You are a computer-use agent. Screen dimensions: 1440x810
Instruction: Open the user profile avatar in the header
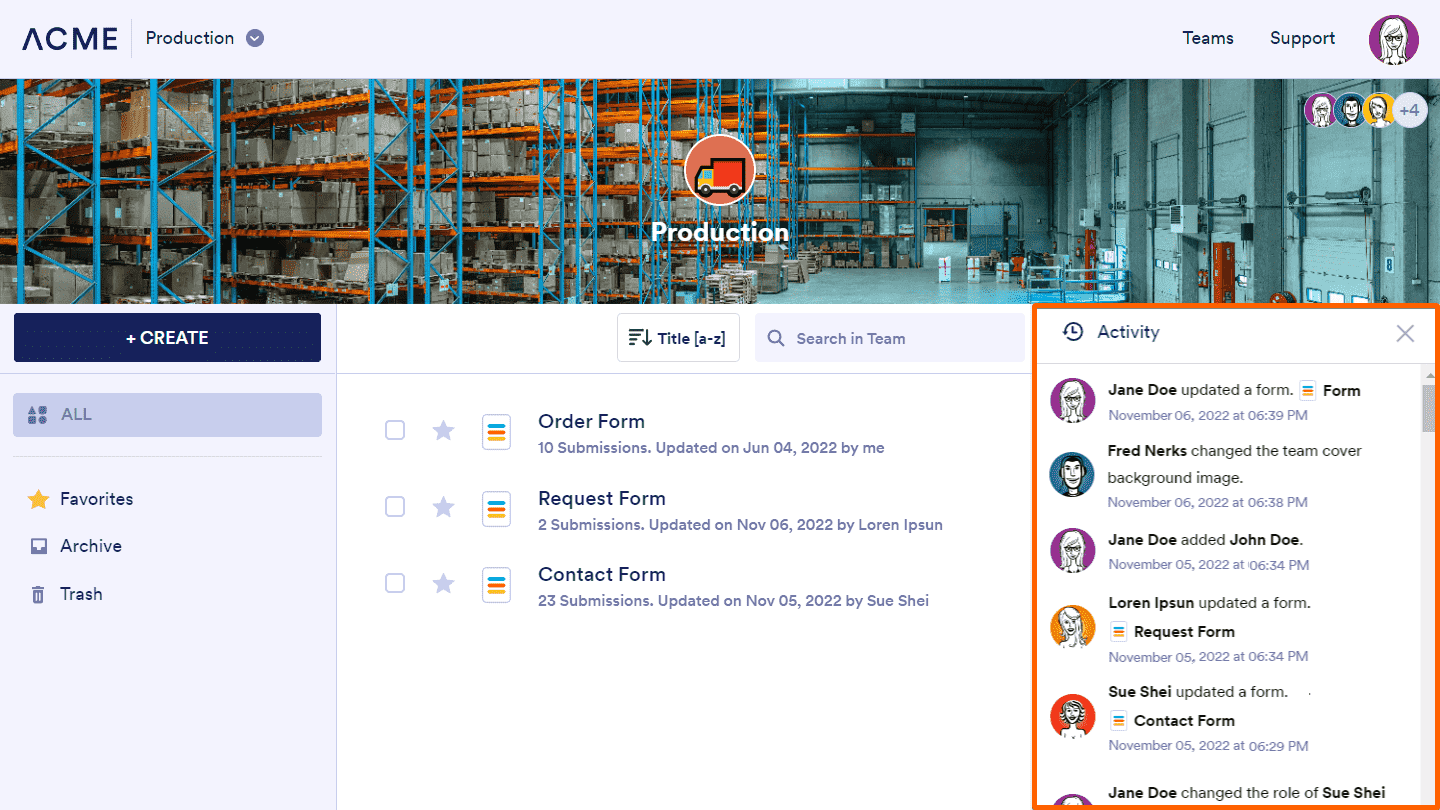(1394, 40)
